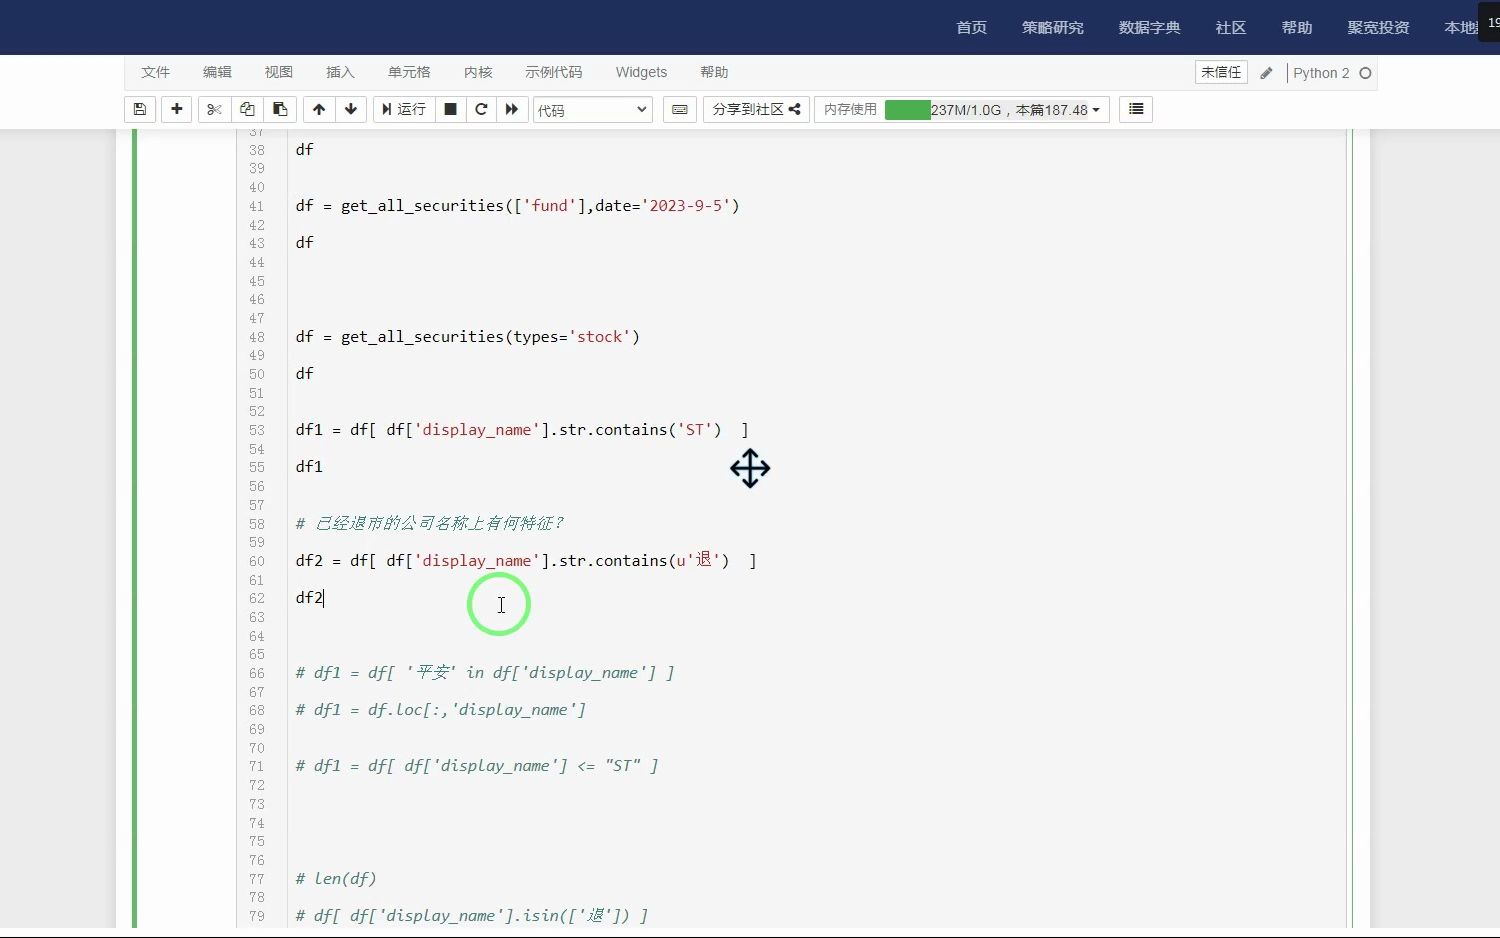Move the cell up with the up arrow
This screenshot has width=1500, height=938.
coord(319,109)
